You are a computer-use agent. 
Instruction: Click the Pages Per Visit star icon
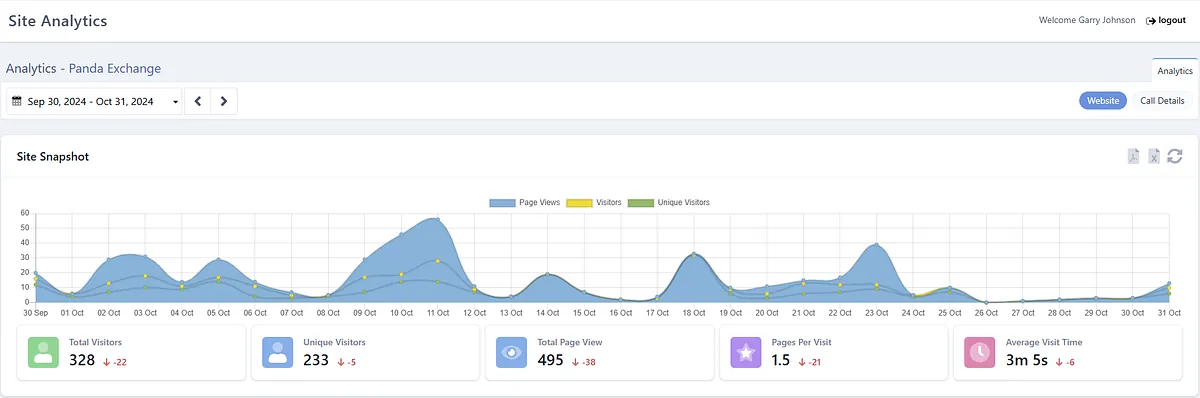tap(745, 352)
